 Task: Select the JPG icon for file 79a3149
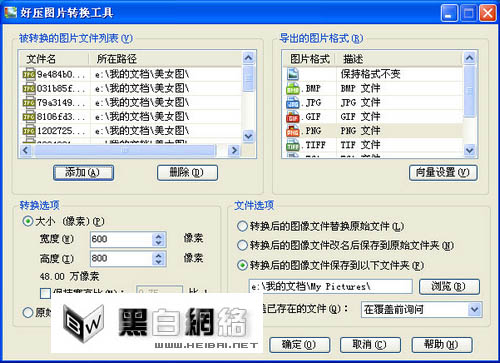(29, 103)
